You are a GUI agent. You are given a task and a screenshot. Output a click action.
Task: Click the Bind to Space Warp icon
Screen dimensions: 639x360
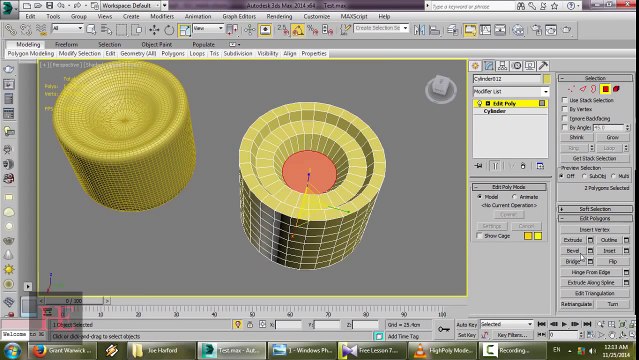pos(41,30)
